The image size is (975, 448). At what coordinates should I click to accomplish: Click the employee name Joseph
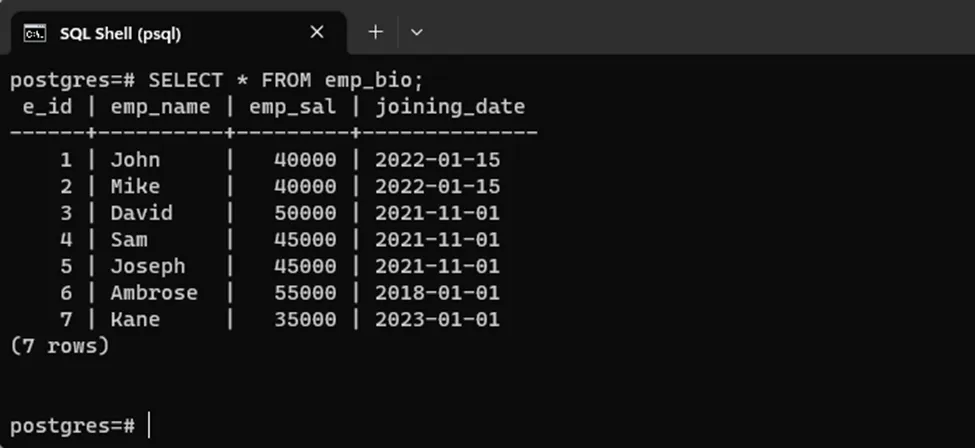(147, 266)
